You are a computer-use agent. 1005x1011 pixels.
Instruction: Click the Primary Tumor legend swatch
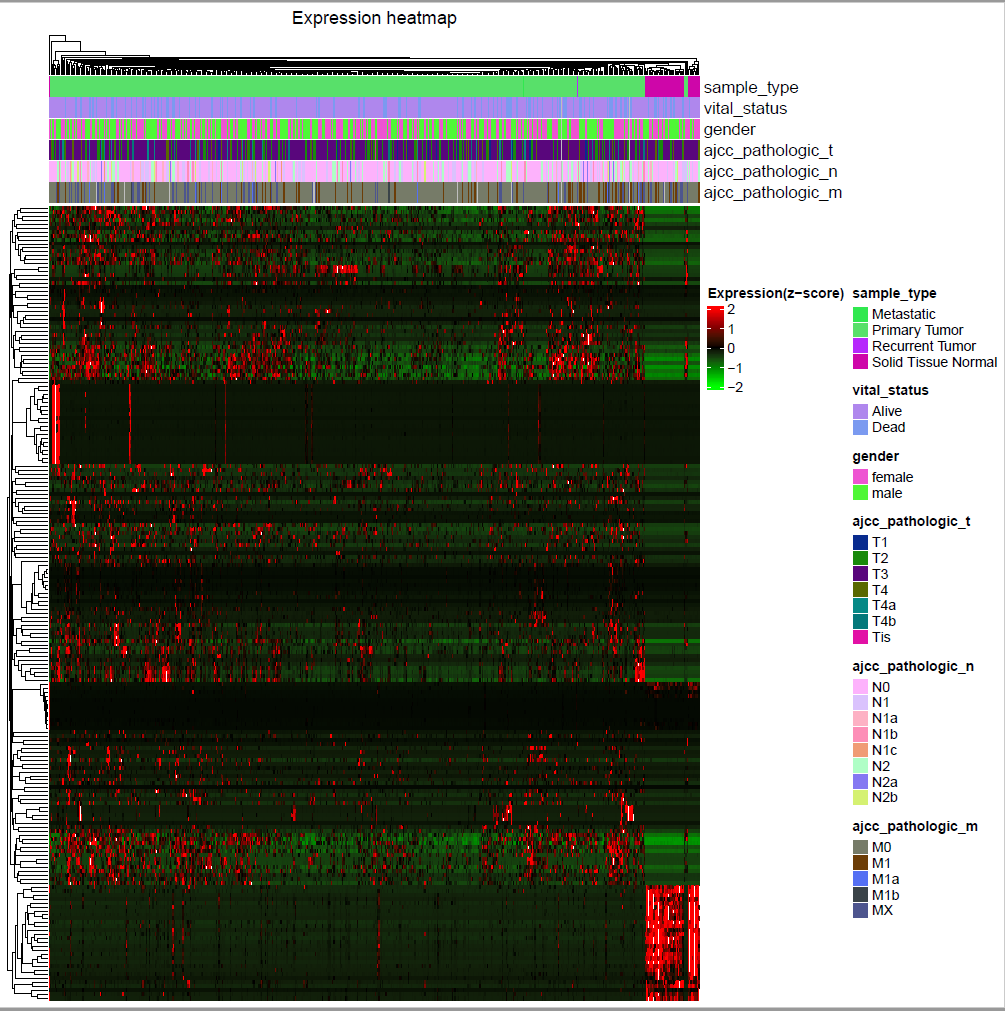[860, 330]
